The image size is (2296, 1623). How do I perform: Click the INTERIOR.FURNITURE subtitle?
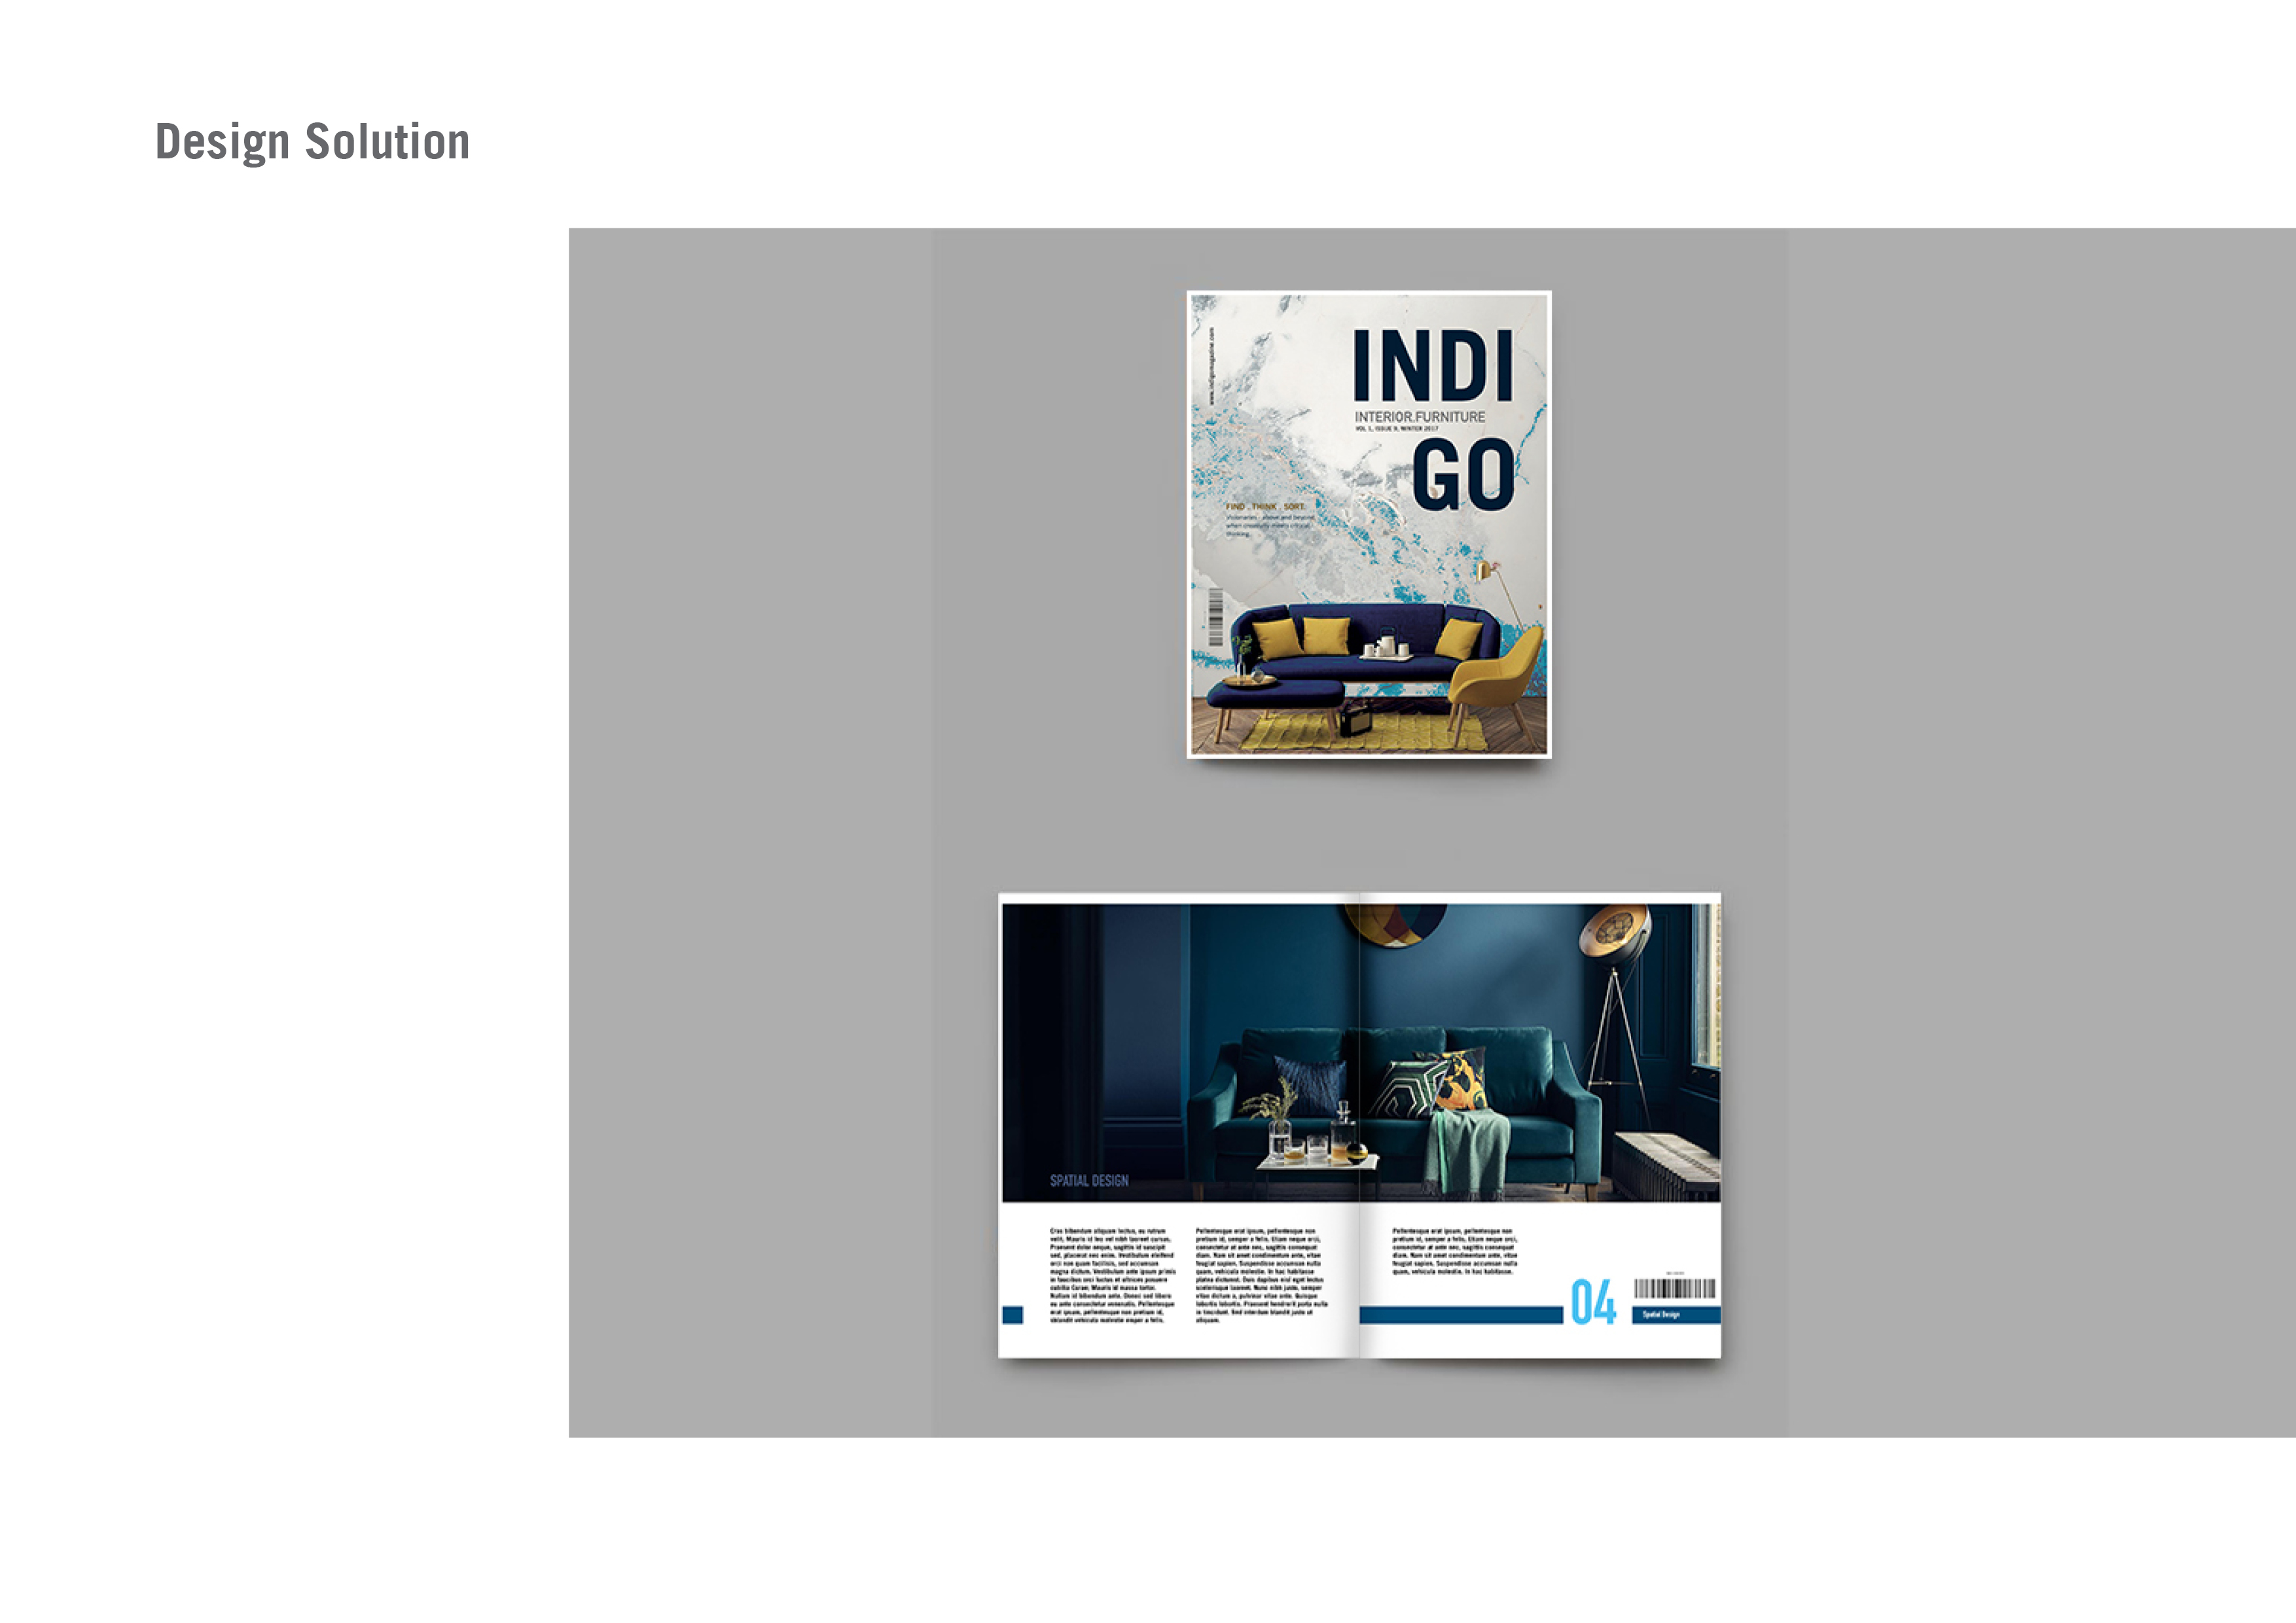[1422, 416]
